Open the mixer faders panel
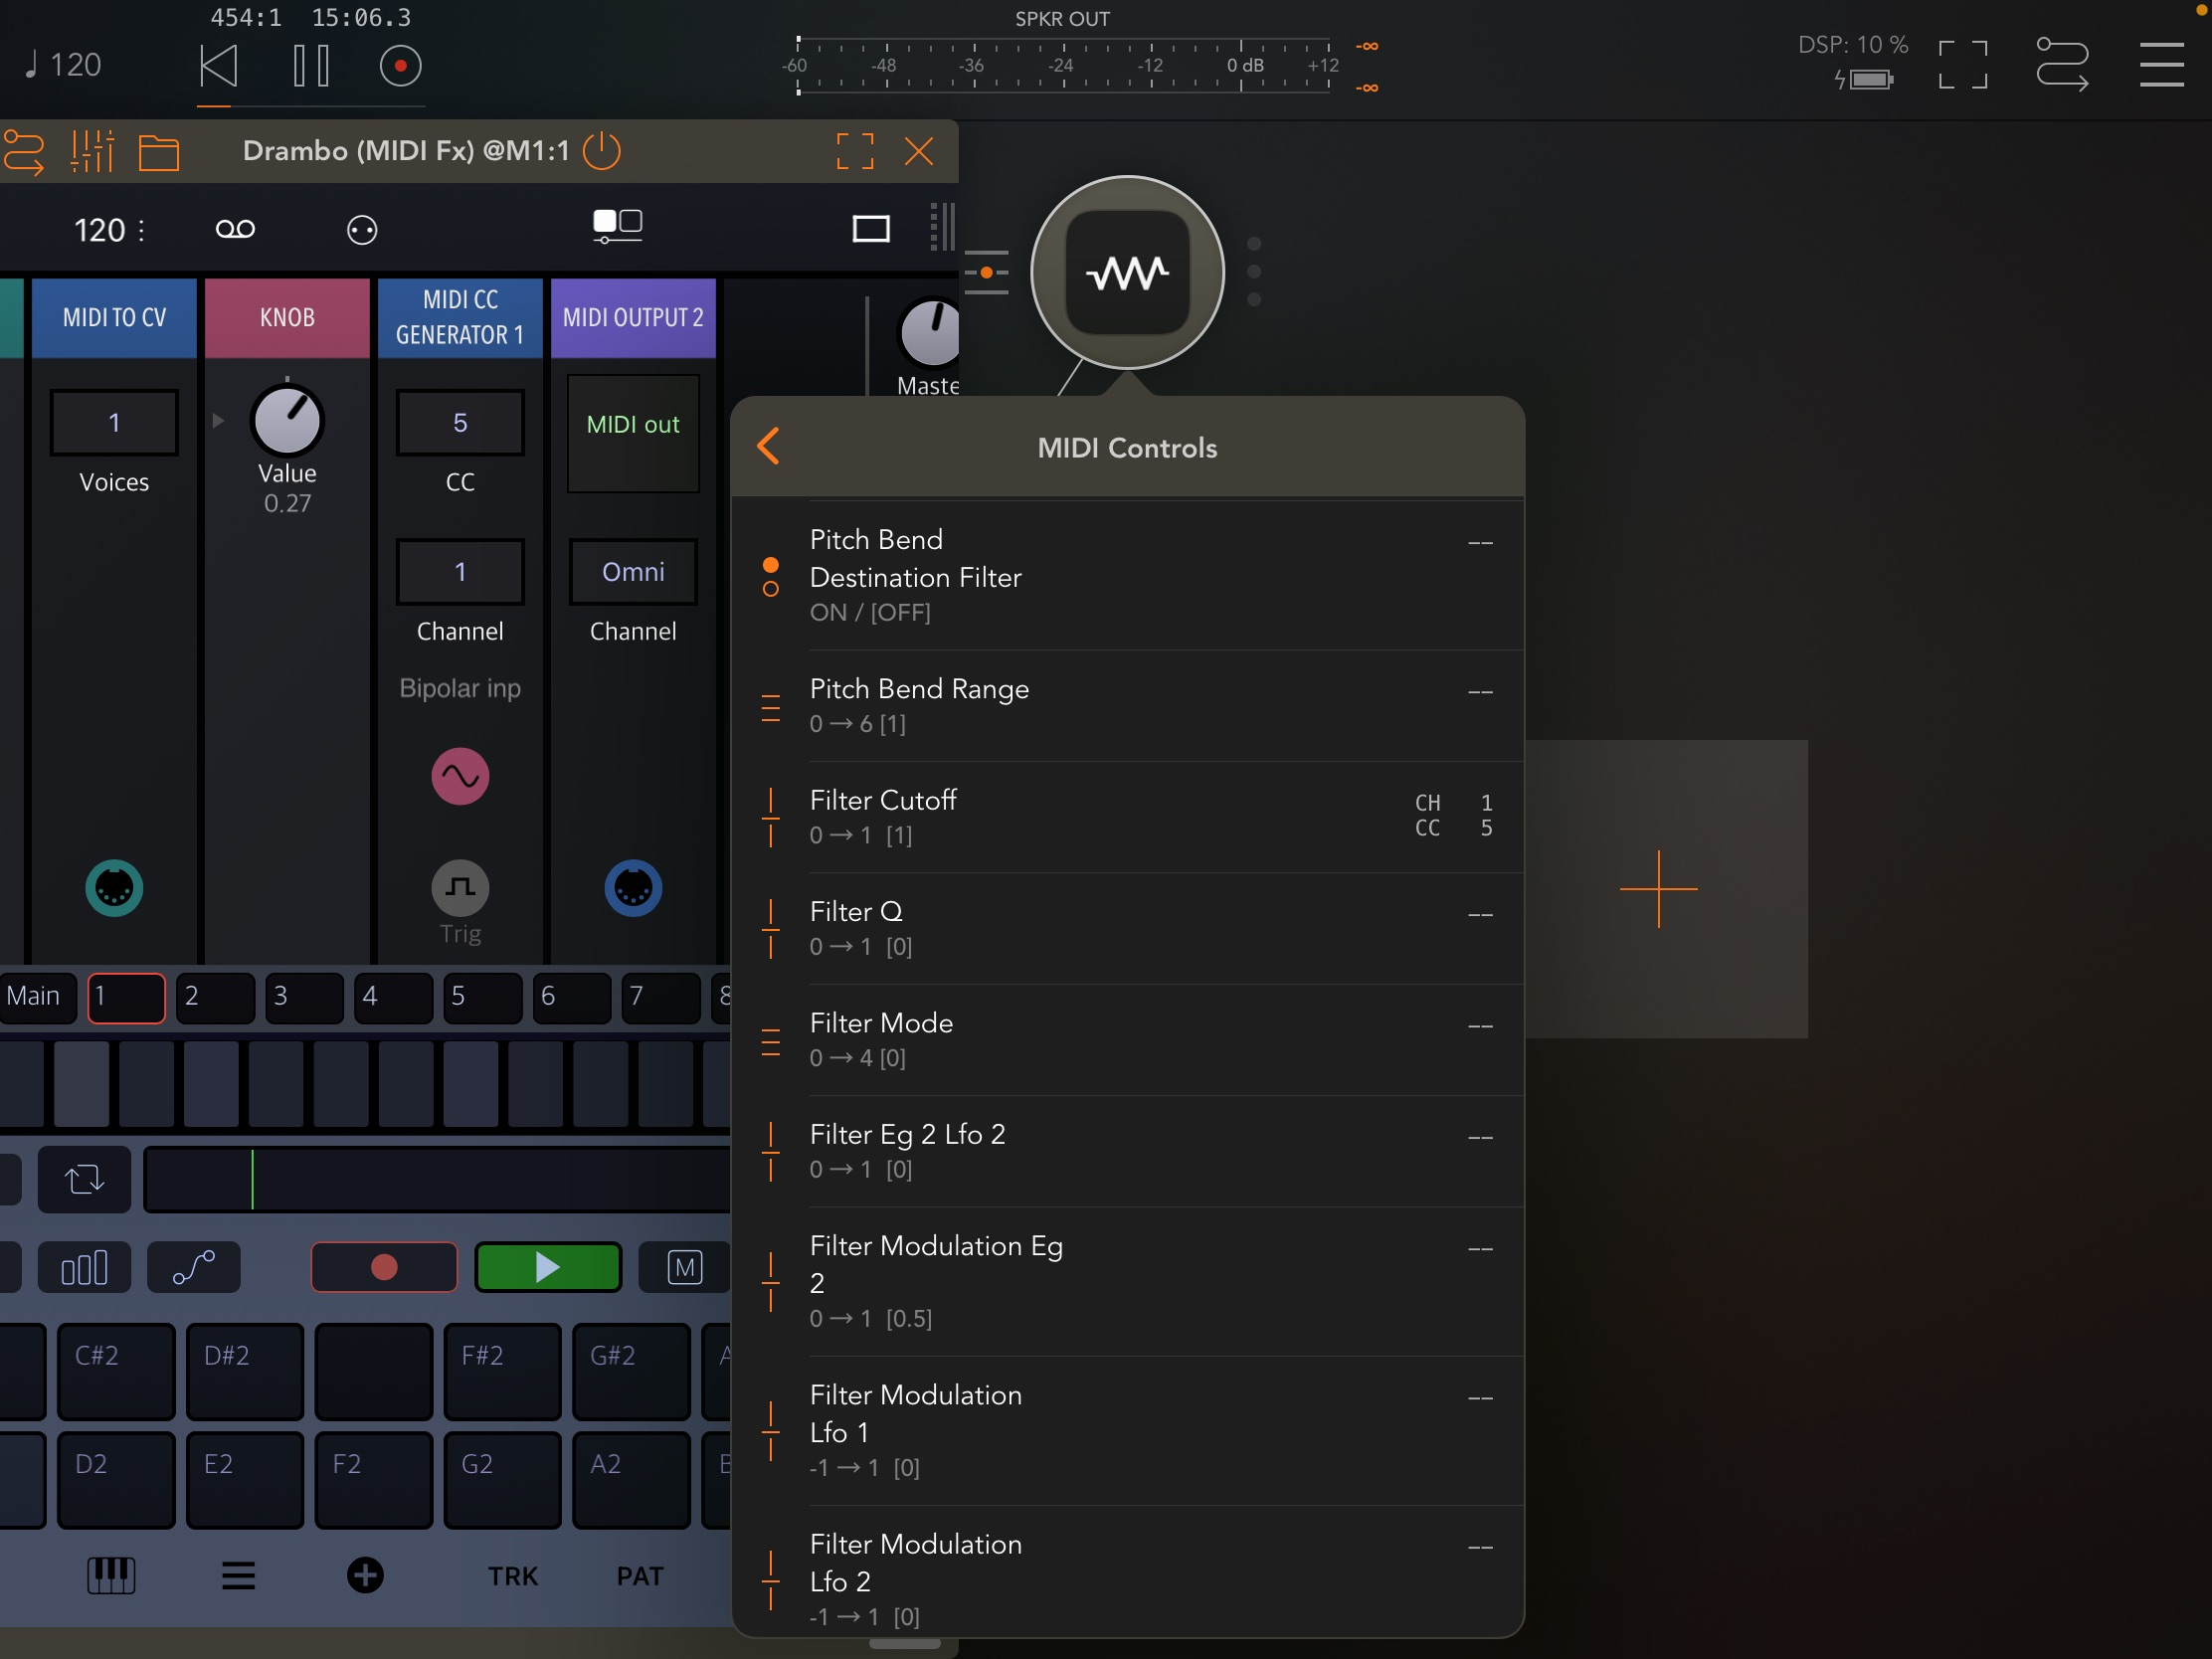2212x1659 pixels. (x=91, y=152)
